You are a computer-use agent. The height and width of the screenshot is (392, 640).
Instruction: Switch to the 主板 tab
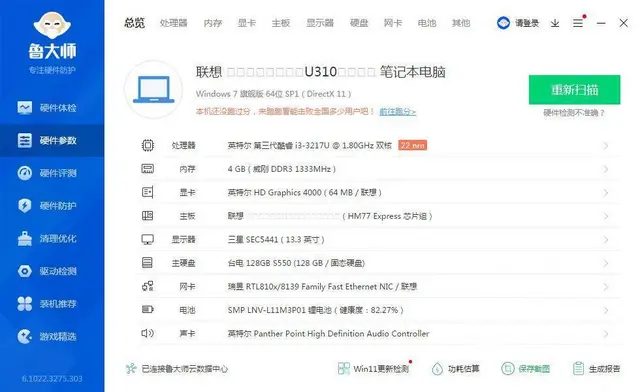[x=281, y=23]
